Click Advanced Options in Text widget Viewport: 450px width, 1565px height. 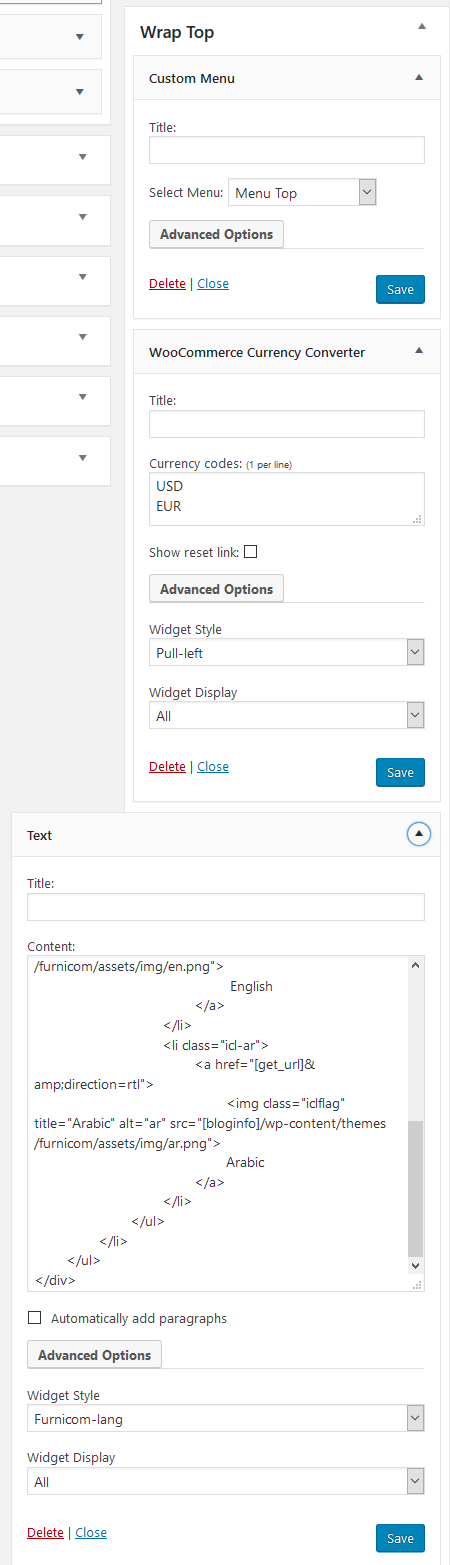95,1355
